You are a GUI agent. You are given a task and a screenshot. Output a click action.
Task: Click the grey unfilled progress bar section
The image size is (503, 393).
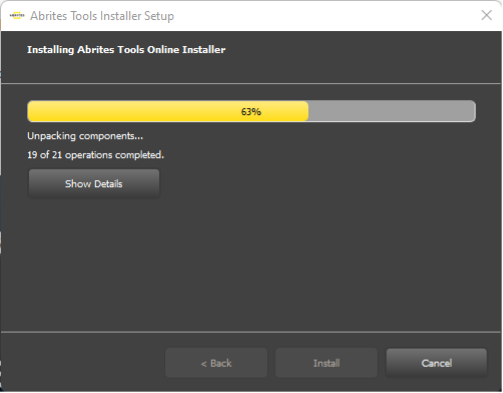[x=392, y=111]
